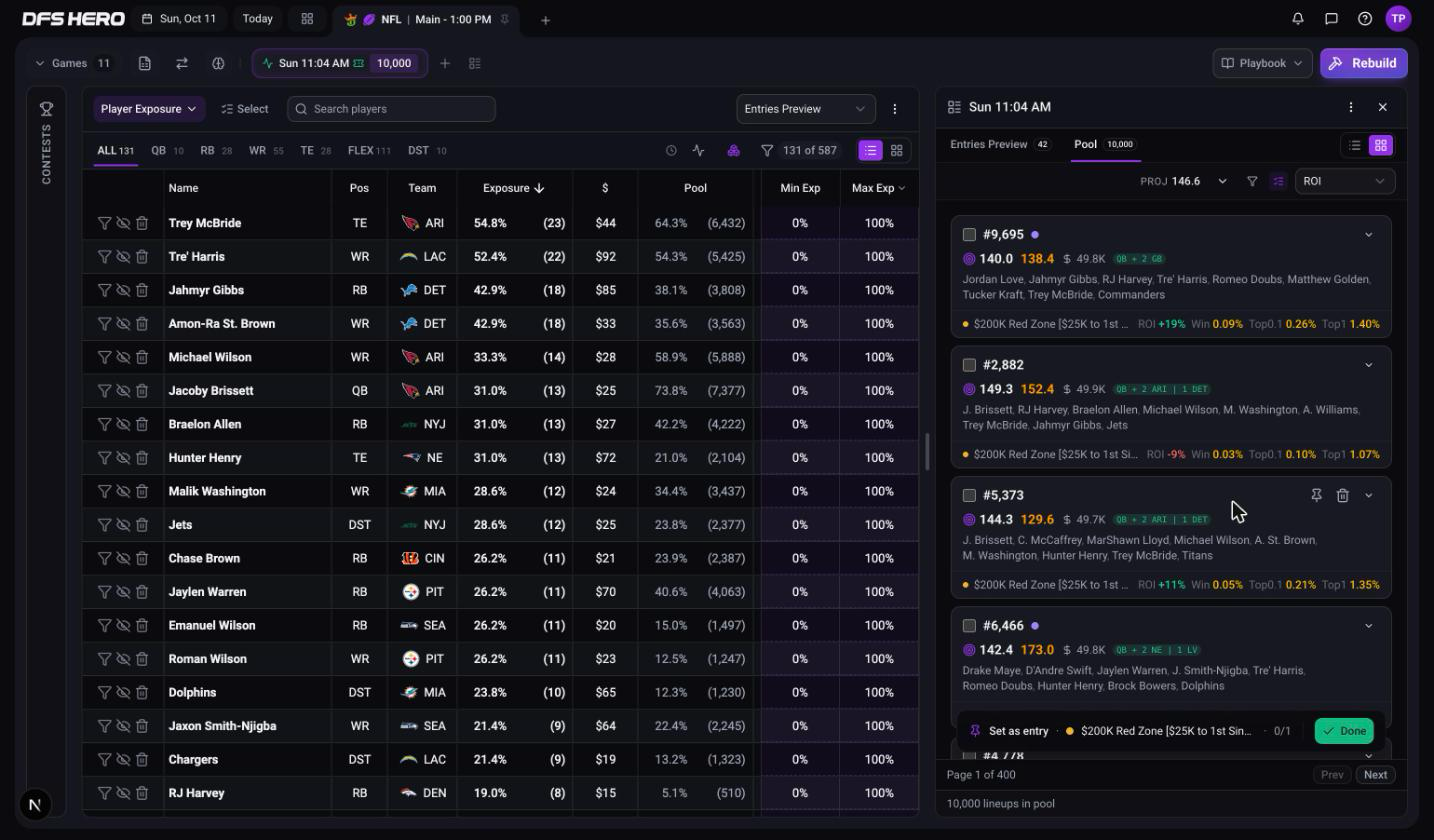Viewport: 1434px width, 840px height.
Task: Add a new build with plus icon
Action: point(445,63)
